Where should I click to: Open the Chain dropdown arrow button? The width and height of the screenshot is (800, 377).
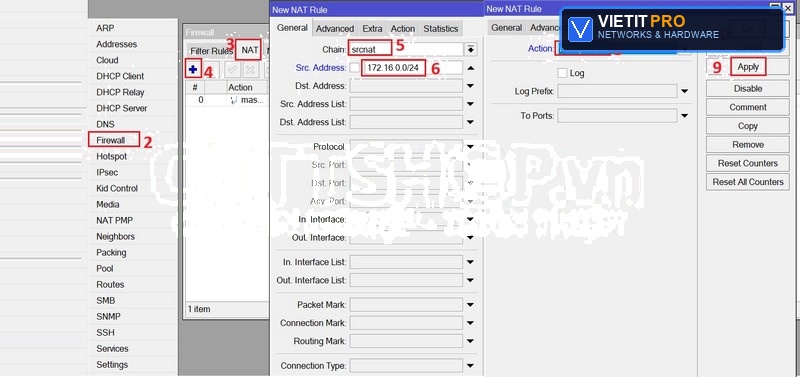[x=470, y=49]
